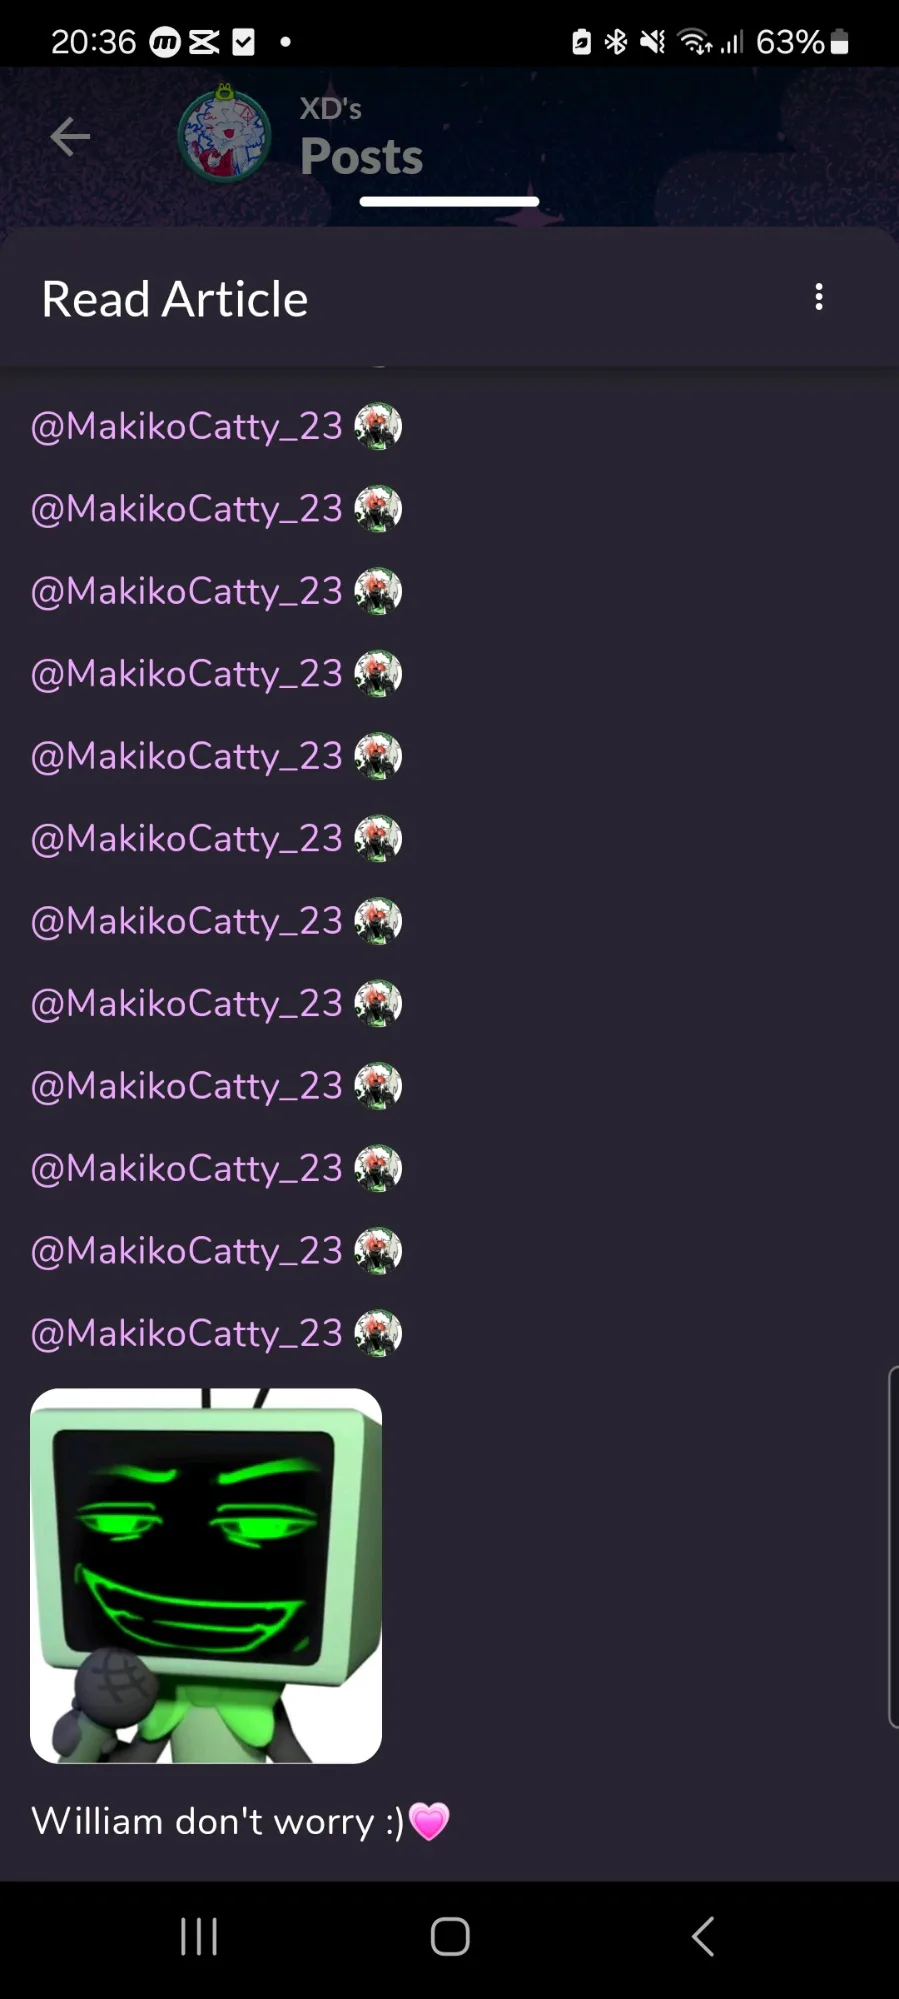Tap the avatar beside the last mention
This screenshot has width=899, height=1999.
[x=378, y=1333]
